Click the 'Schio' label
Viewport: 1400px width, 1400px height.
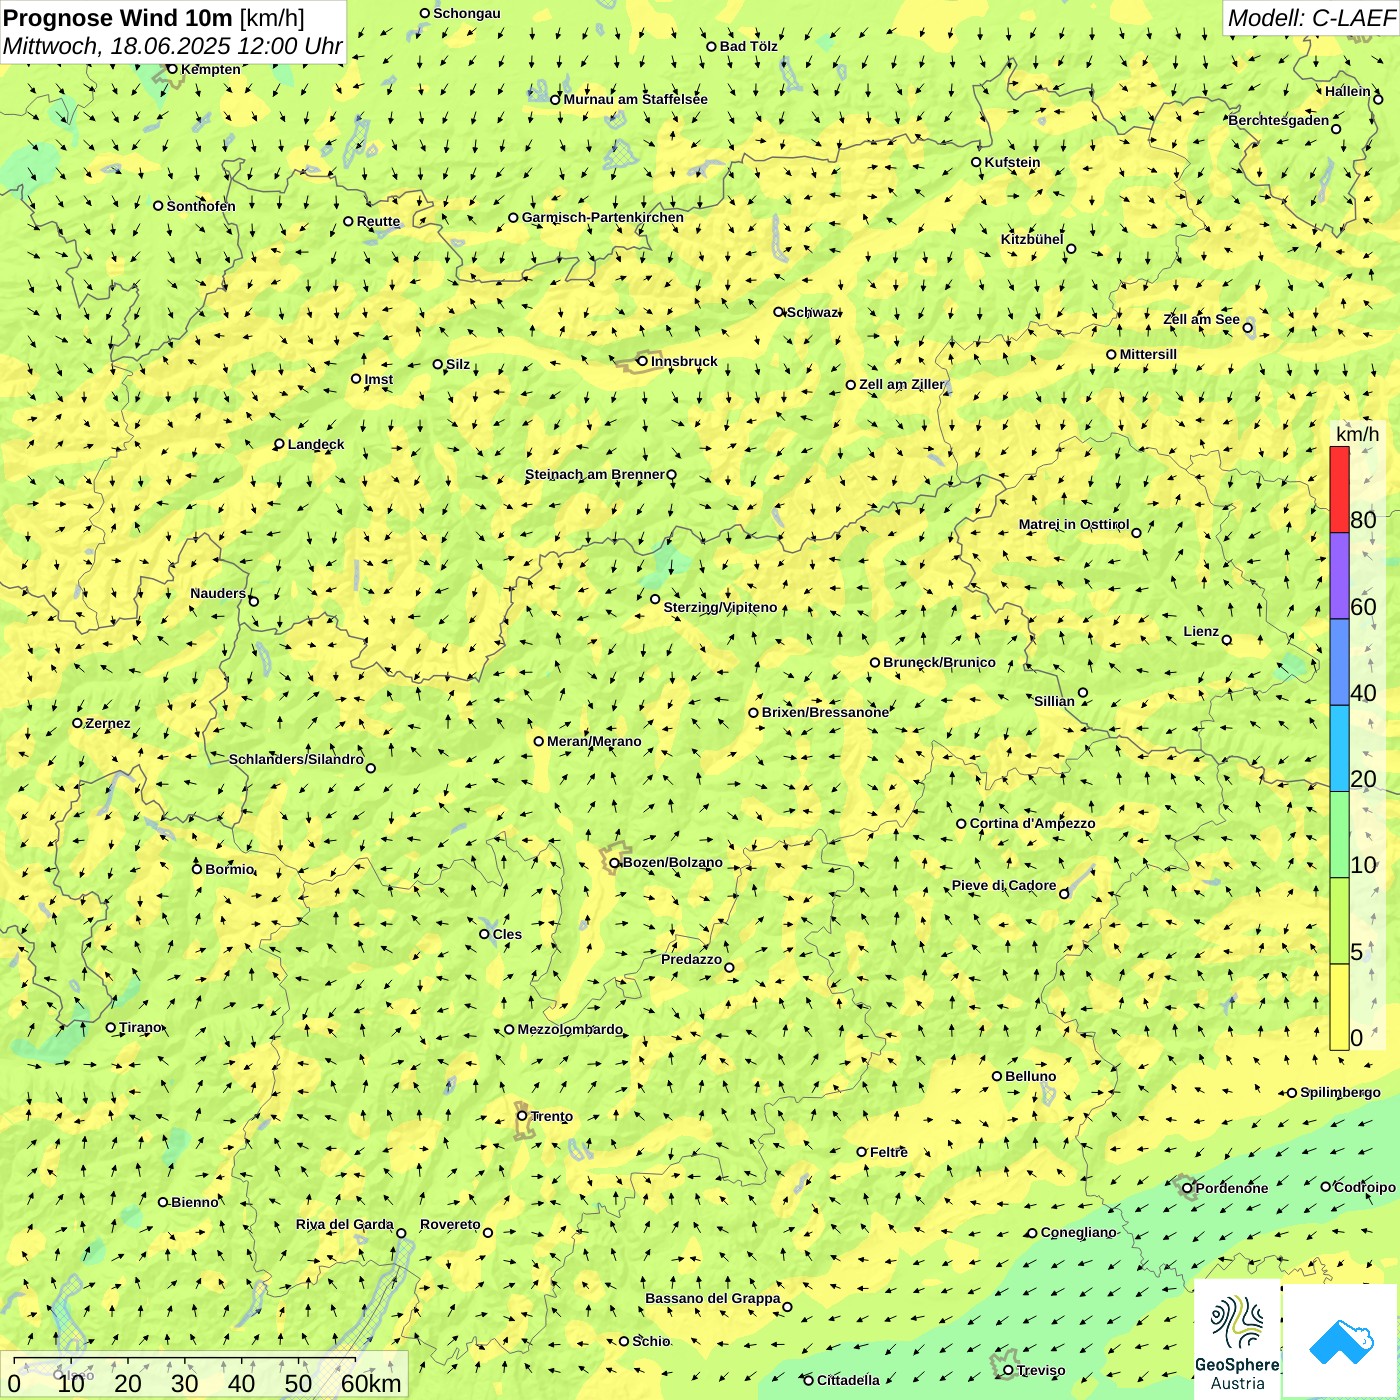point(651,1341)
